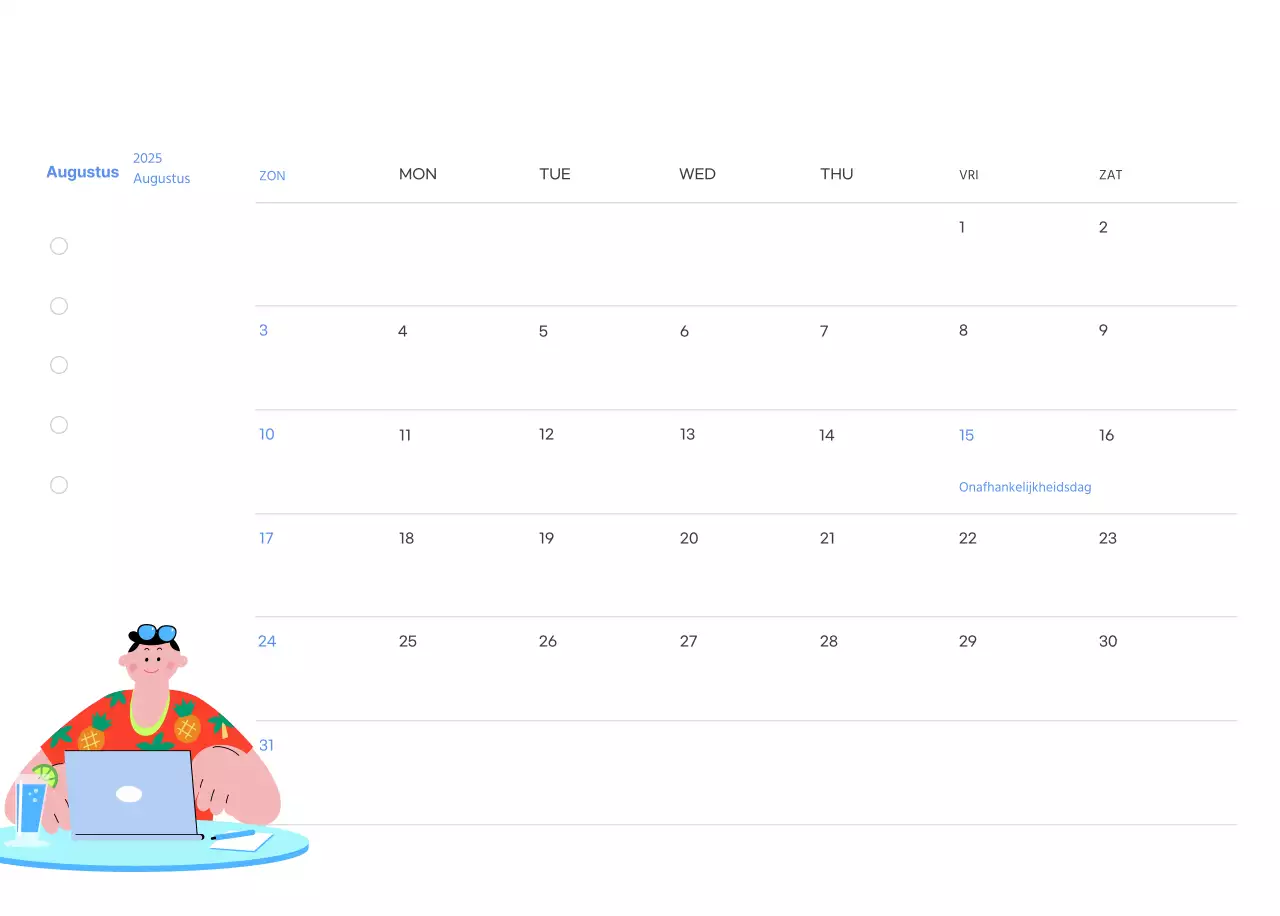The width and height of the screenshot is (1280, 916).
Task: Select August 10 in the calendar
Action: pyautogui.click(x=266, y=434)
